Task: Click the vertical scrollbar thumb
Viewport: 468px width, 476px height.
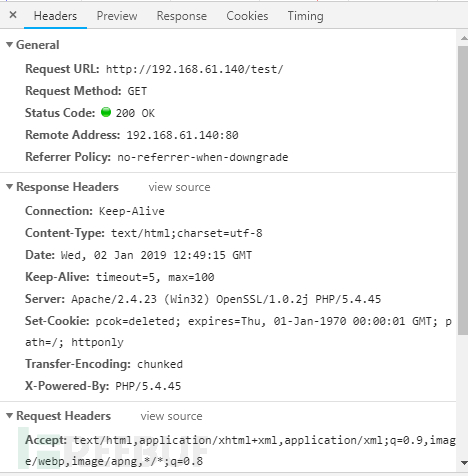Action: 463,190
